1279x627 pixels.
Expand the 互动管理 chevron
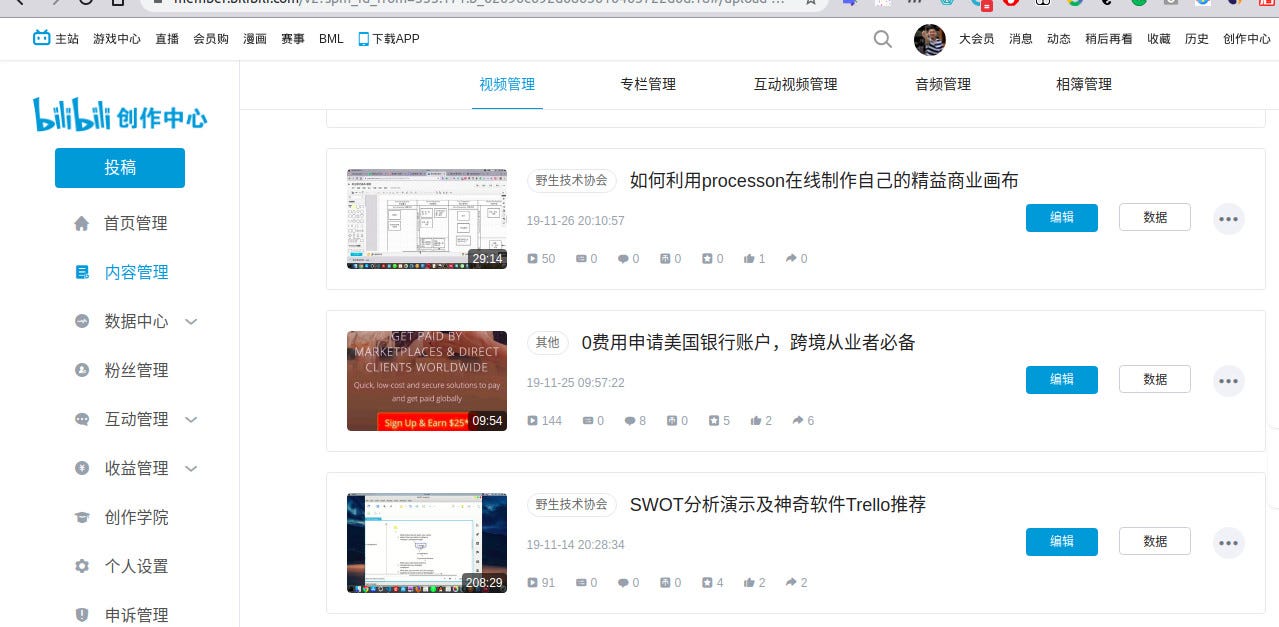tap(192, 420)
